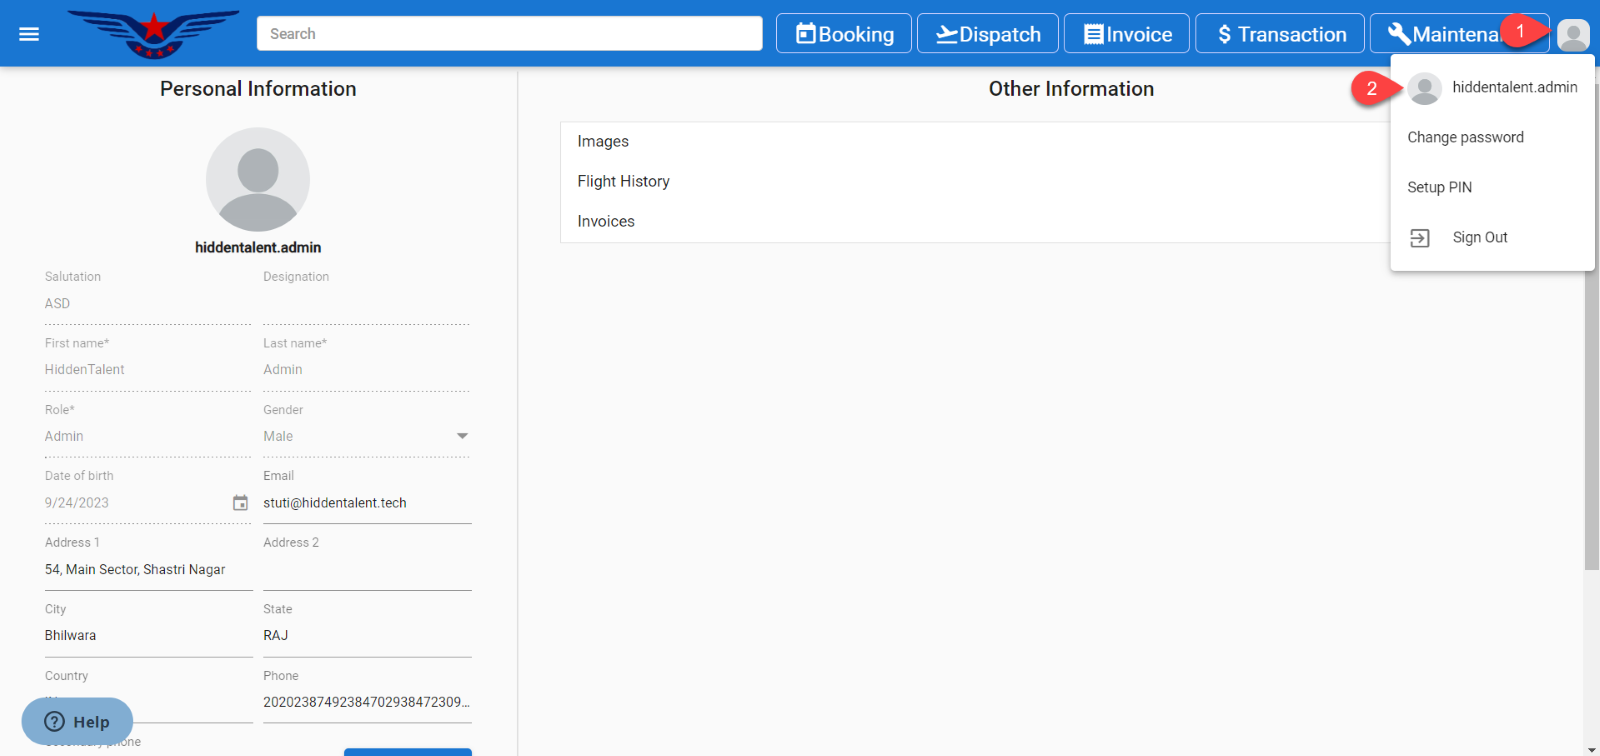Expand the Images section
Viewport: 1600px width, 756px height.
point(603,141)
